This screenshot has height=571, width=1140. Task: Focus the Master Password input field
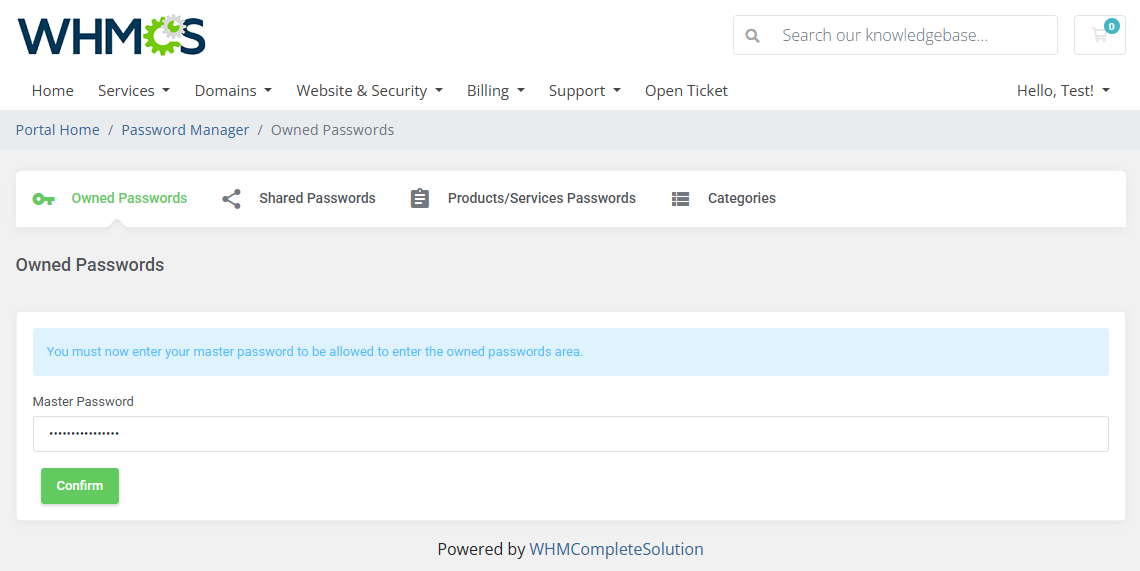point(570,434)
